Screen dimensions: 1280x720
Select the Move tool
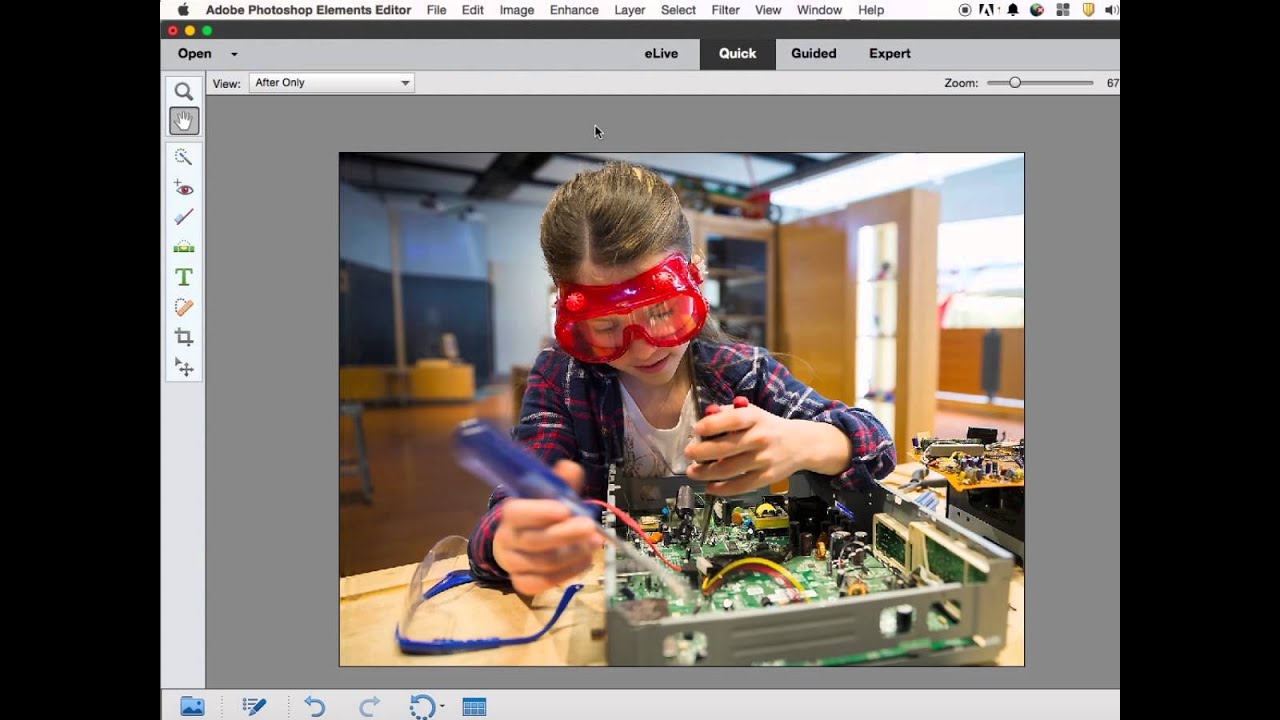183,367
